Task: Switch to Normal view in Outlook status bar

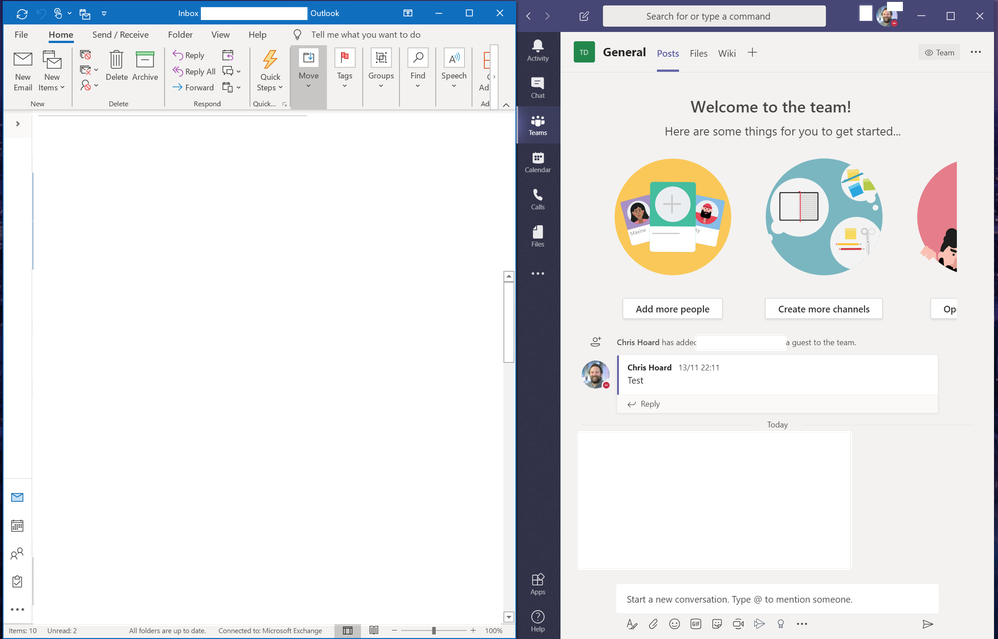Action: (x=348, y=631)
